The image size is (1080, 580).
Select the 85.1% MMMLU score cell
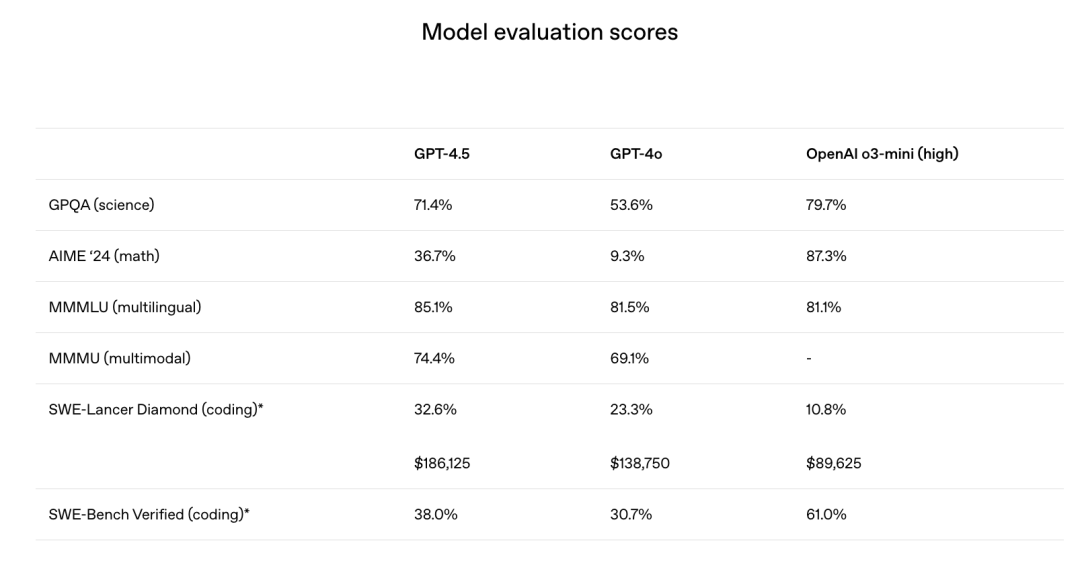[433, 307]
